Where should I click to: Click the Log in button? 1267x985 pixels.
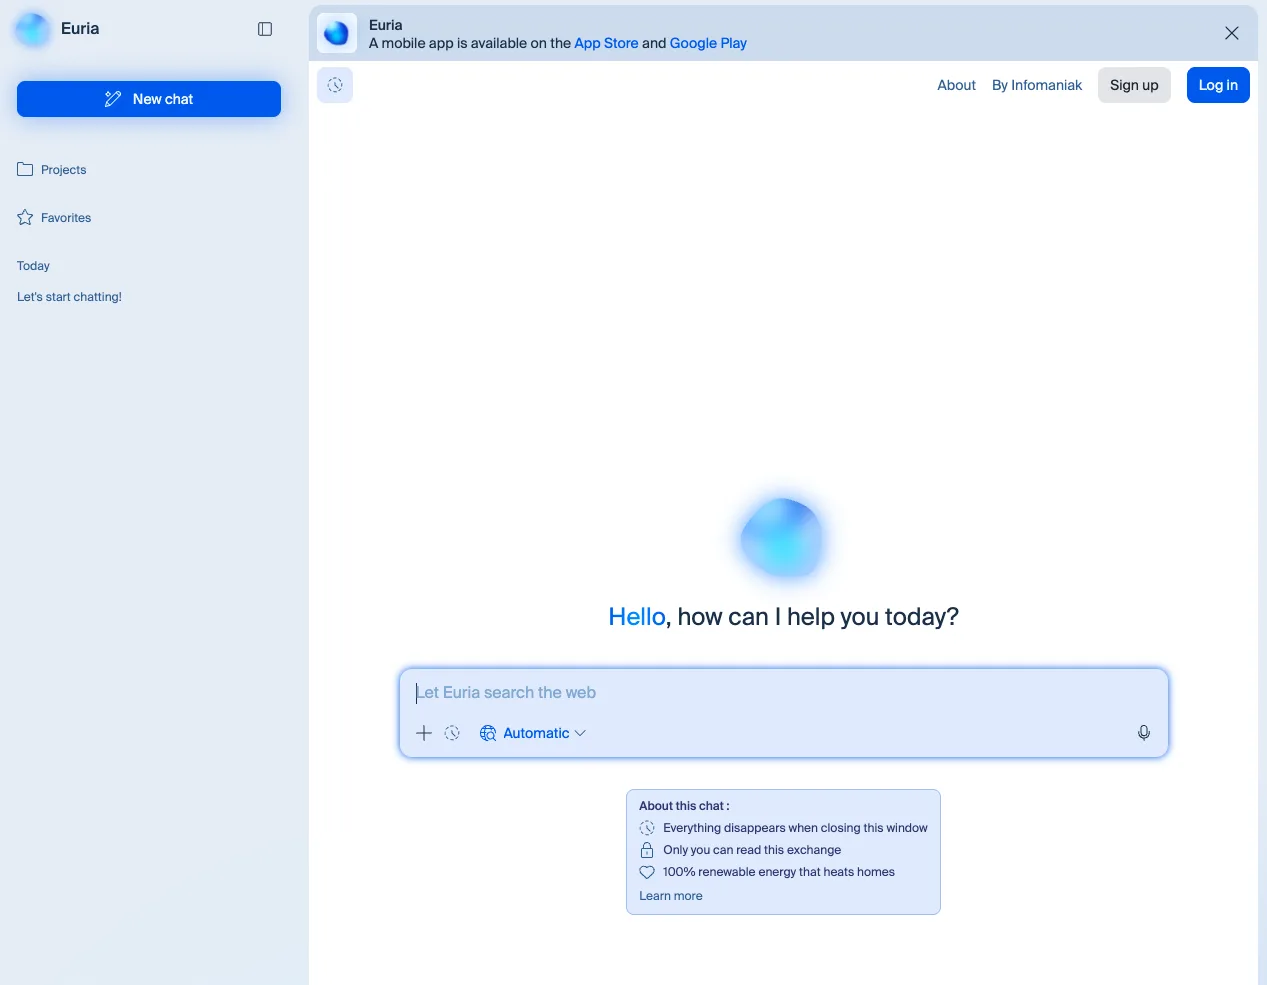[x=1217, y=85]
